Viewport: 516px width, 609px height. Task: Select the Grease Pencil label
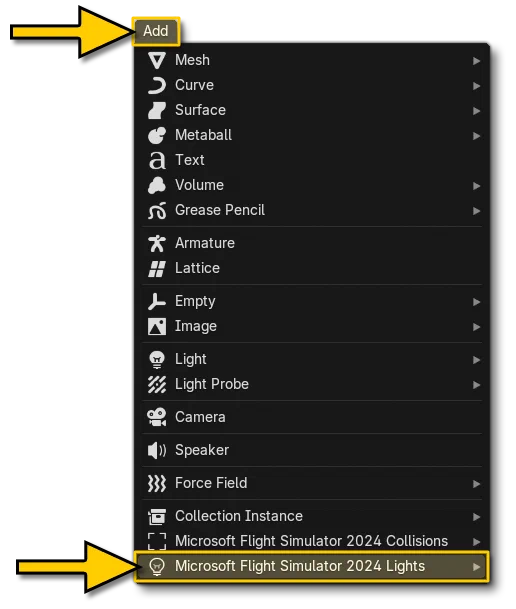pyautogui.click(x=220, y=210)
